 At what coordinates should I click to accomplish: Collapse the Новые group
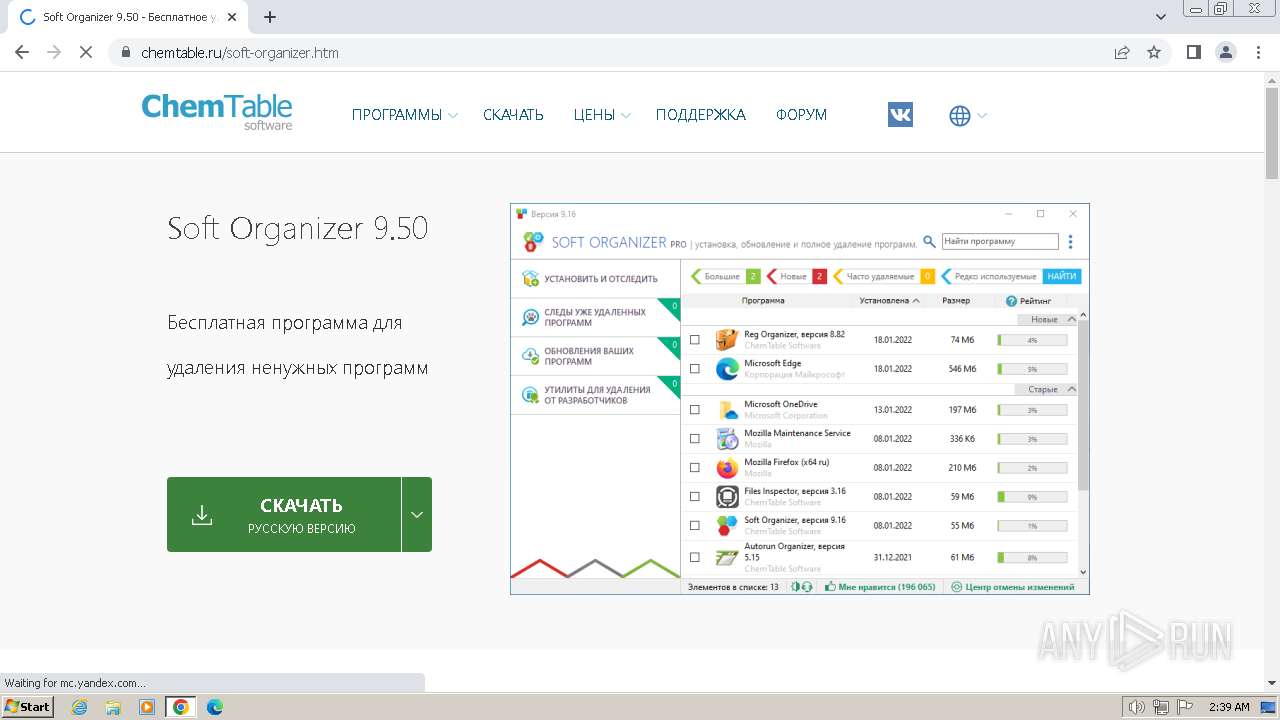pyautogui.click(x=1071, y=319)
